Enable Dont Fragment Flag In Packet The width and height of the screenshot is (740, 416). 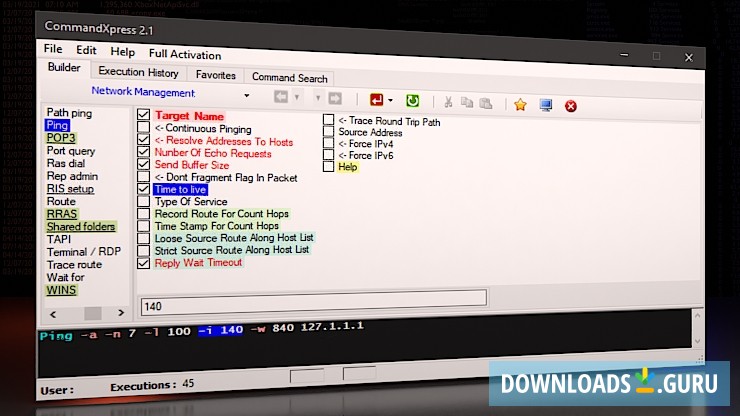[x=143, y=176]
